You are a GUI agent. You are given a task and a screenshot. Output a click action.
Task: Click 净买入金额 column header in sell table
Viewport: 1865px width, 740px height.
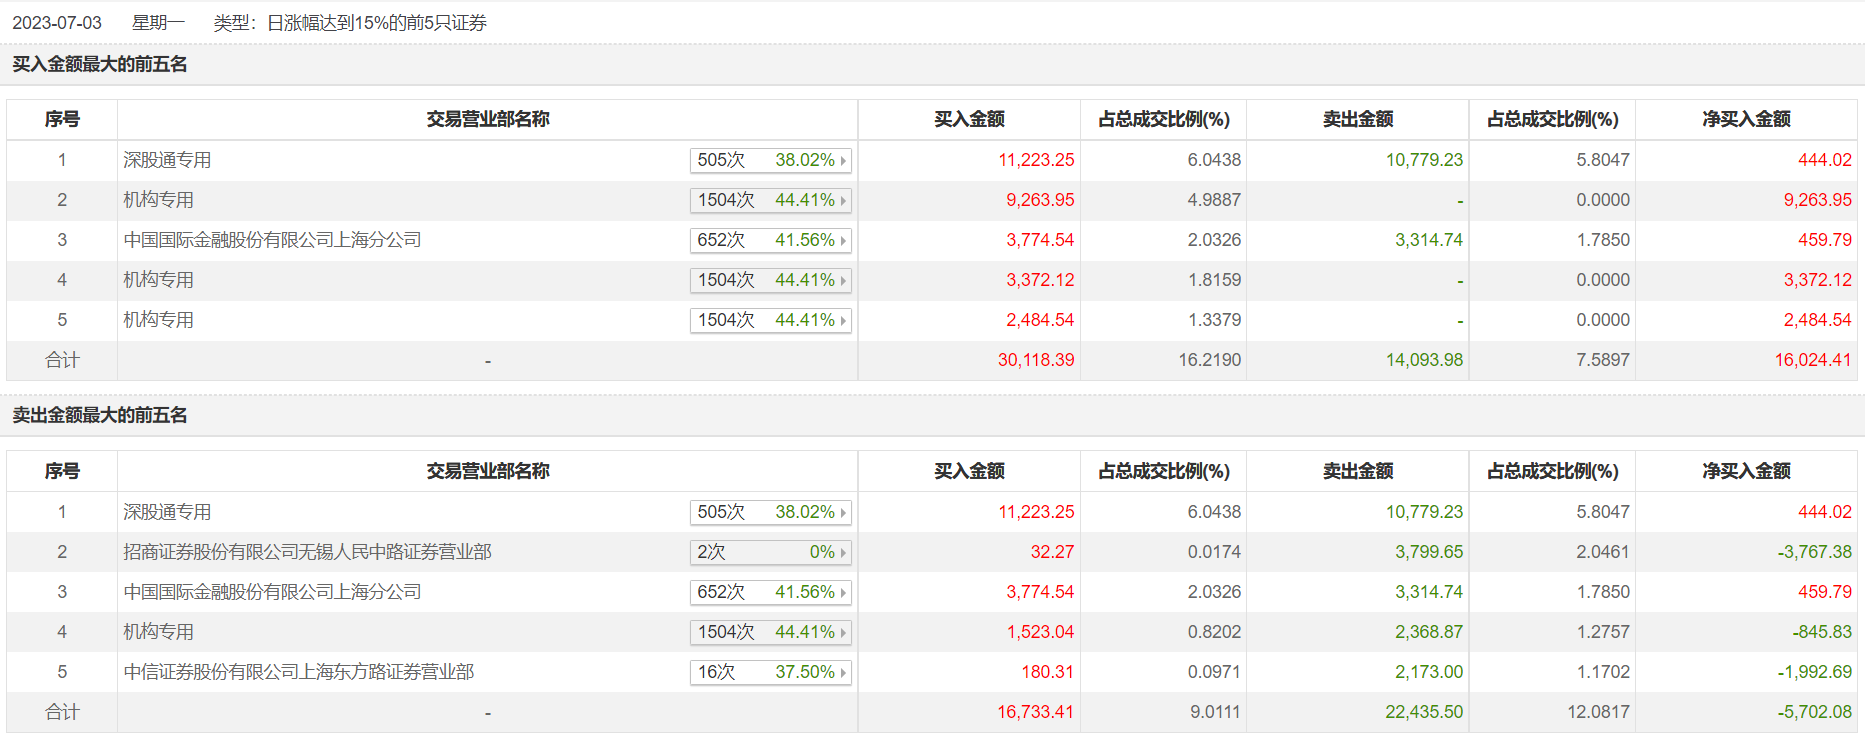1746,471
